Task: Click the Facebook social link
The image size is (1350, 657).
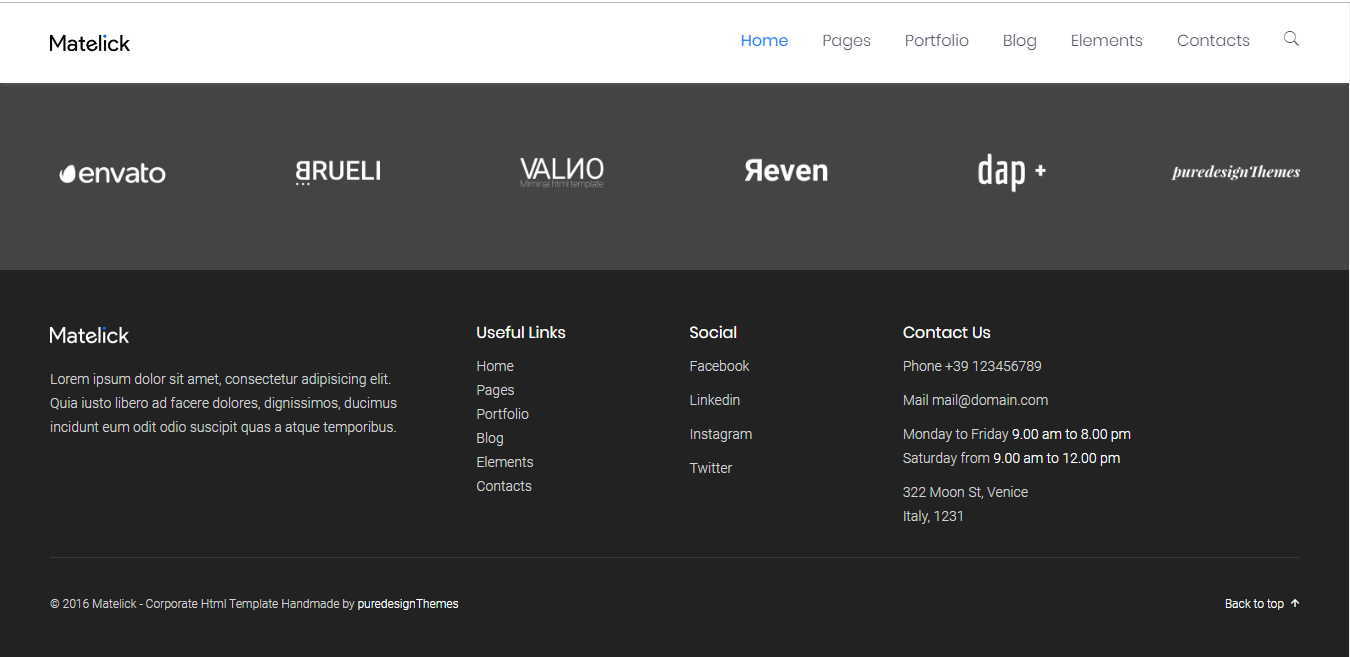Action: 719,366
